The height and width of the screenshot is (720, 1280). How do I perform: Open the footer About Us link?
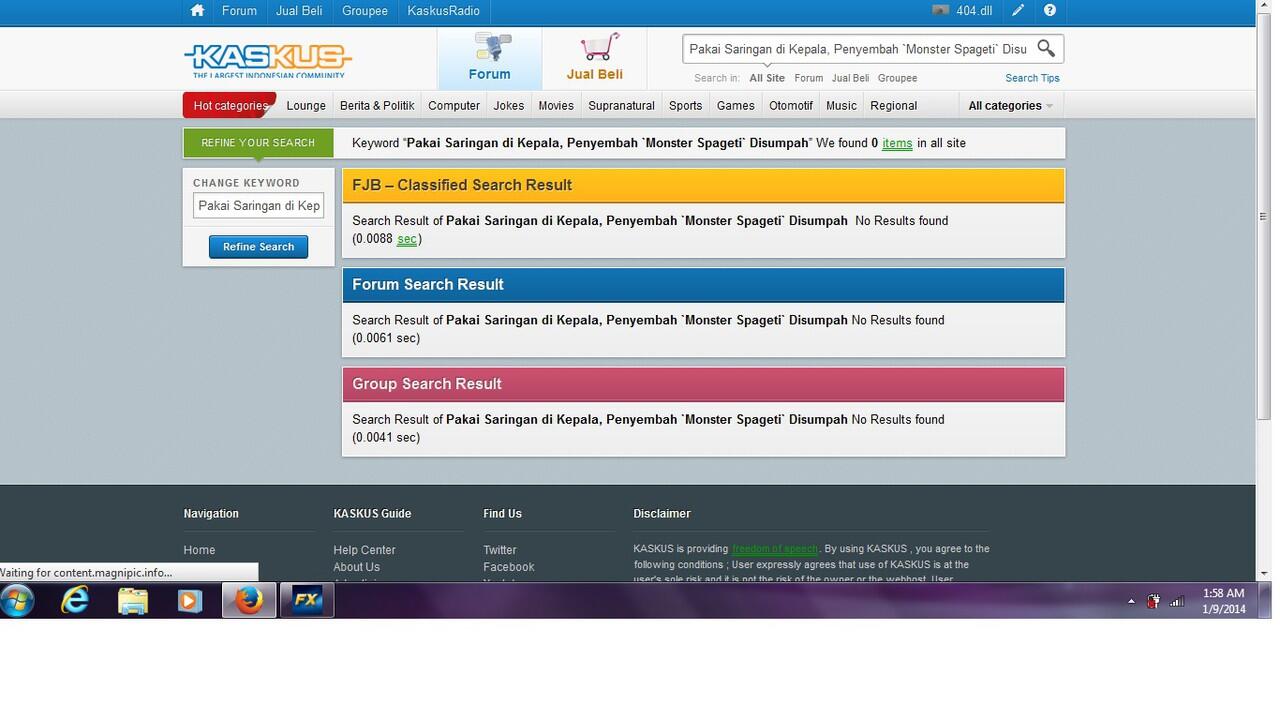(356, 567)
